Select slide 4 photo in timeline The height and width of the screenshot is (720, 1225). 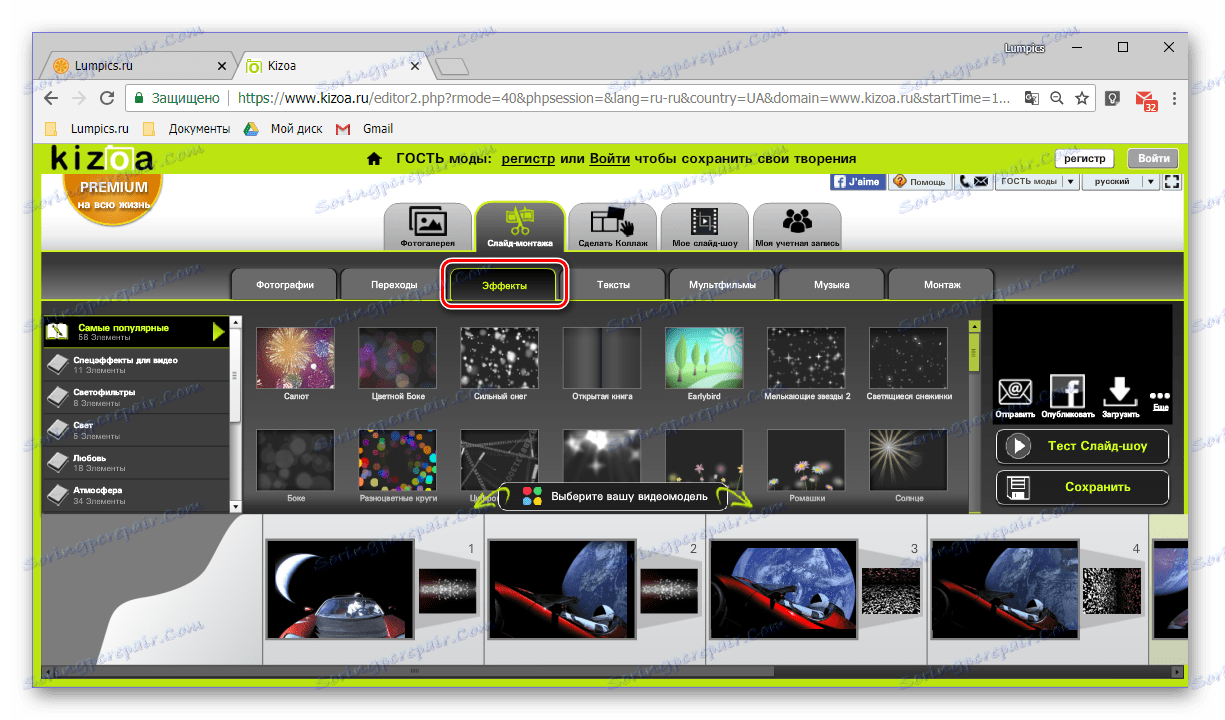pyautogui.click(x=1006, y=589)
